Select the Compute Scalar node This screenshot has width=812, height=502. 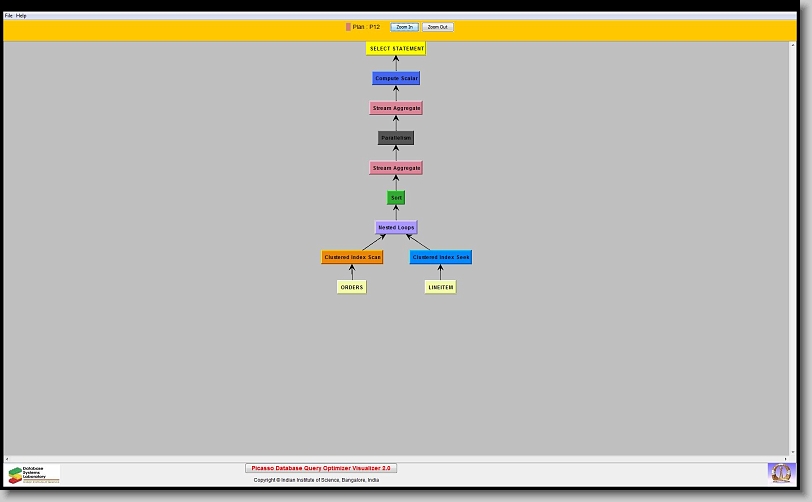coord(396,78)
